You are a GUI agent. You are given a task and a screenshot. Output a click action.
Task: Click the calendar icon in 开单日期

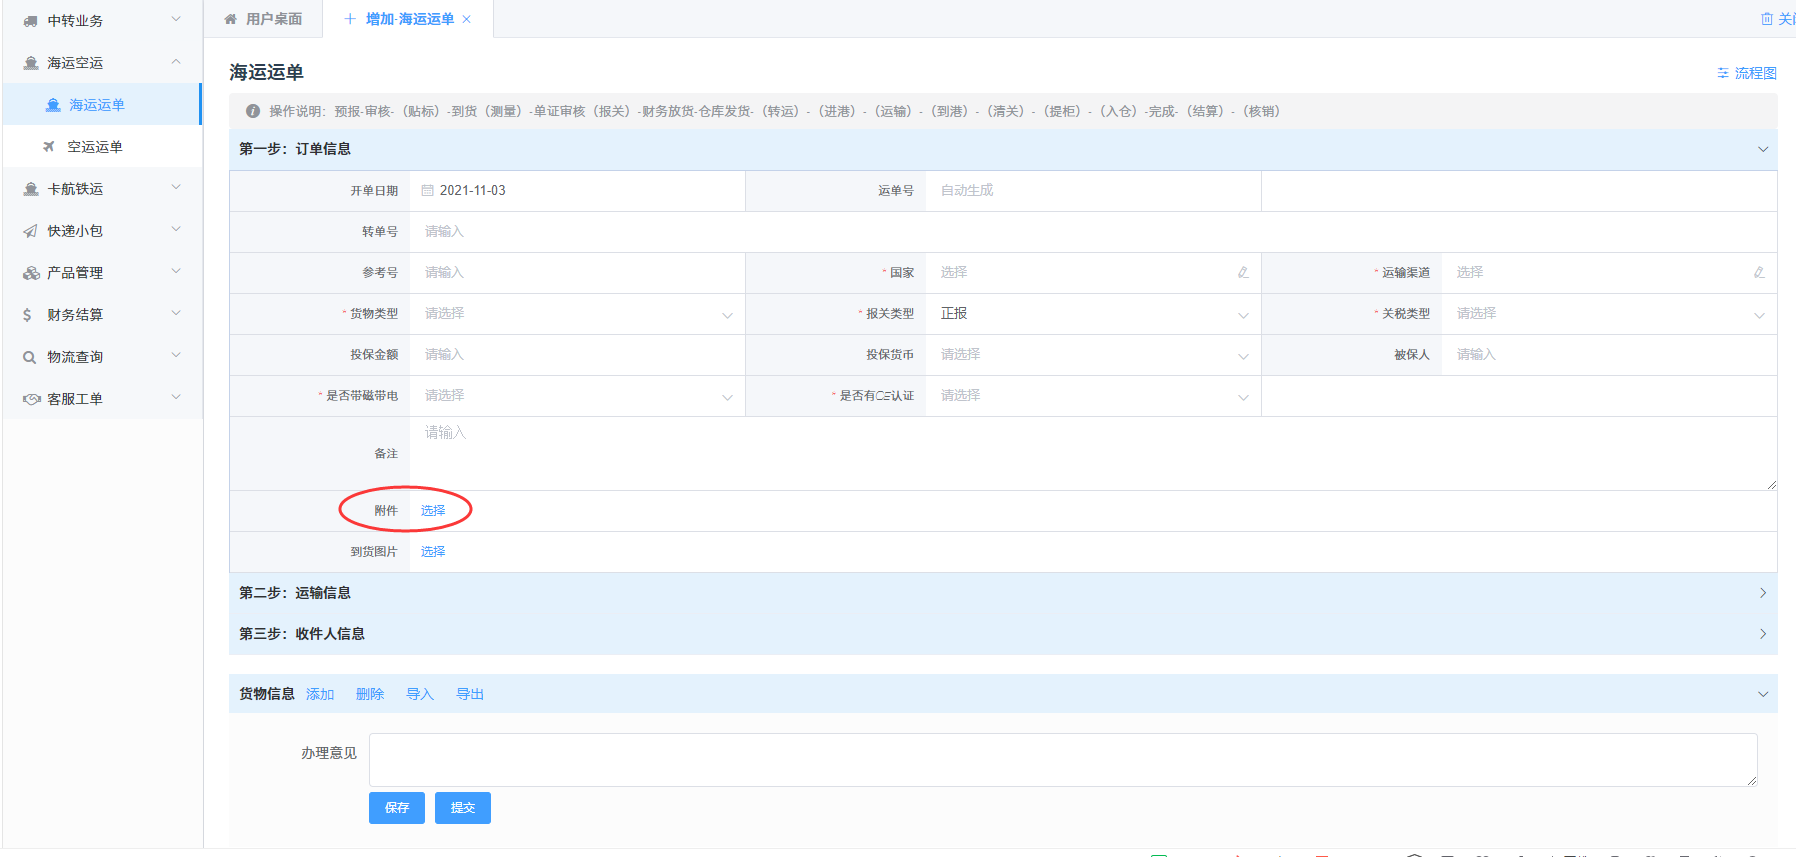tap(428, 190)
